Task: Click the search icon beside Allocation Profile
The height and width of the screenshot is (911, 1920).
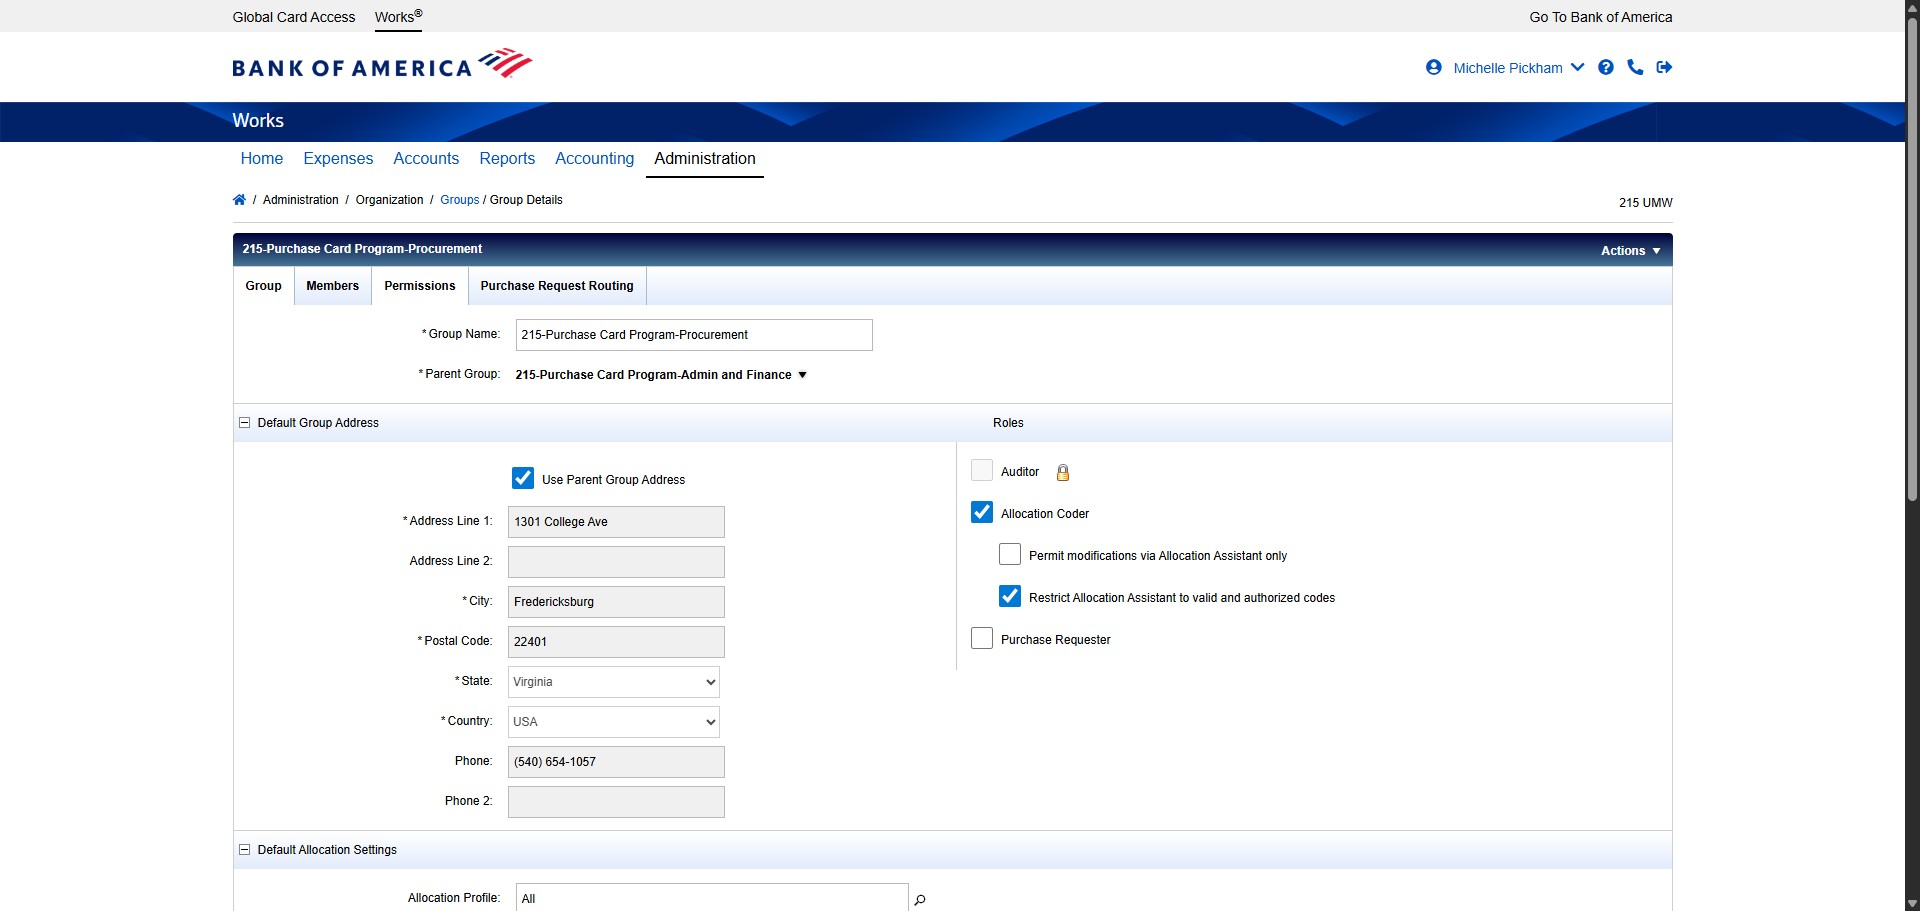Action: point(920,898)
